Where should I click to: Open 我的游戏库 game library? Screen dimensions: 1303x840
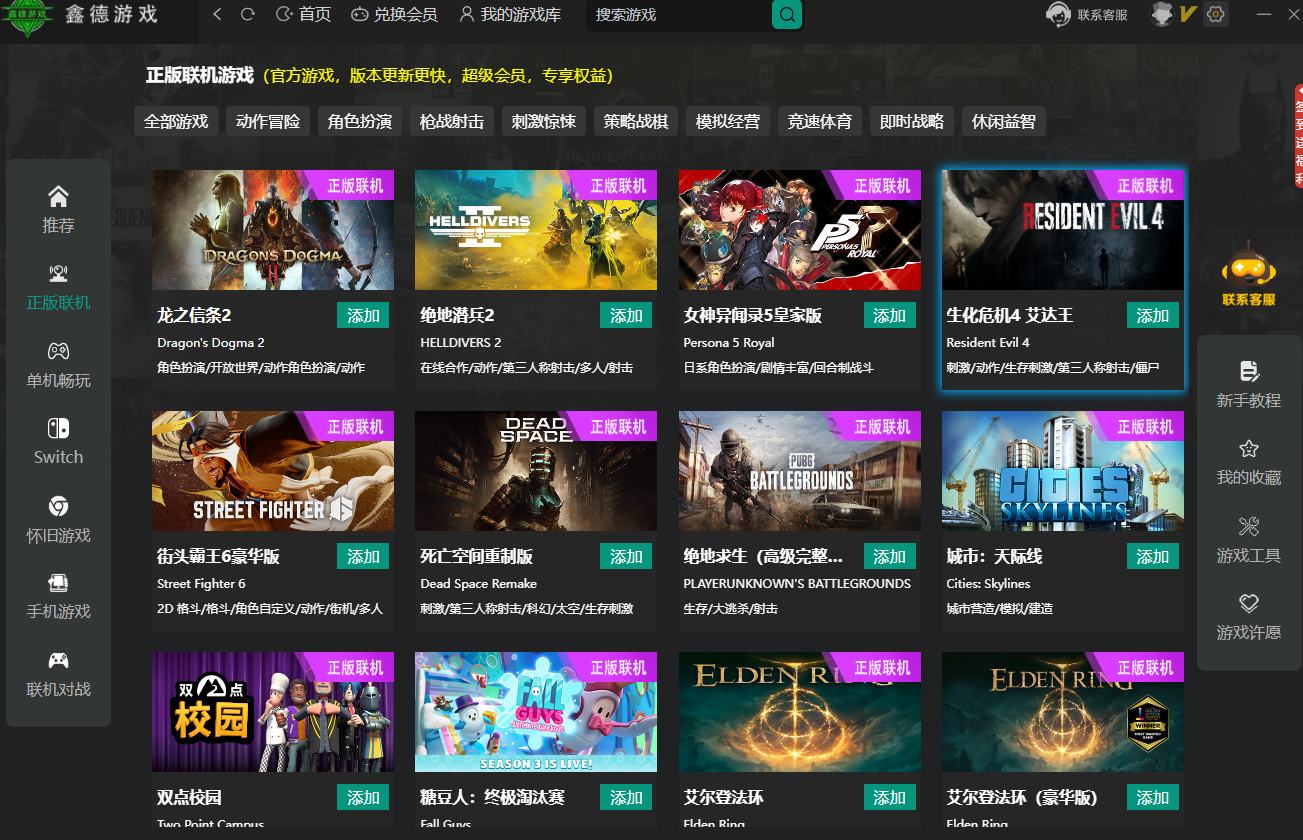[x=510, y=14]
